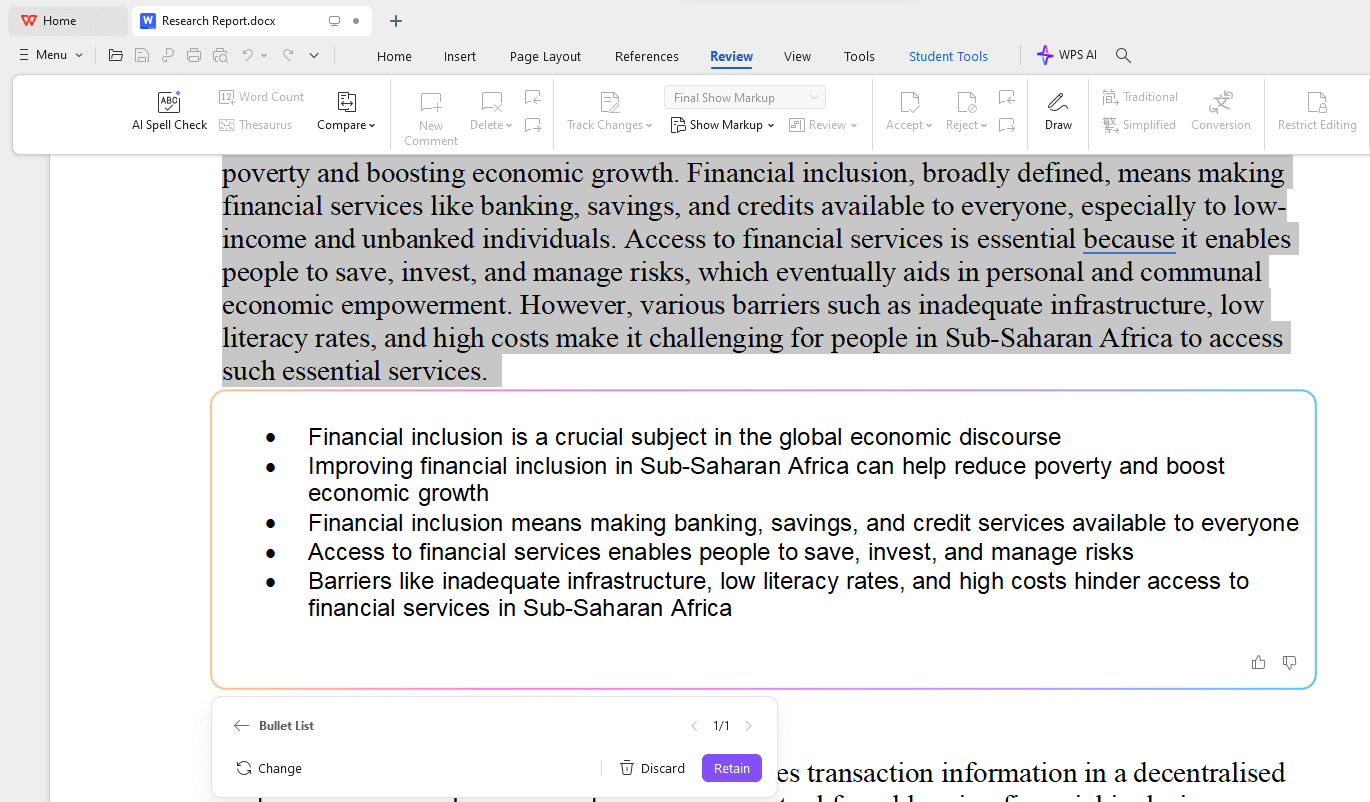
Task: Click the monitor icon in document tab
Action: (x=334, y=21)
